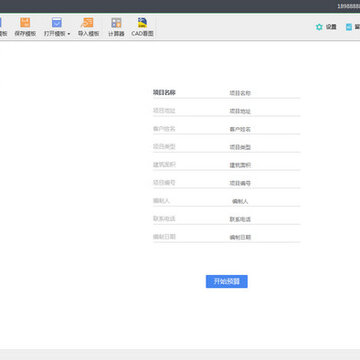Image resolution: width=360 pixels, height=360 pixels.
Task: Click the blue icon right of 设置
Action: coord(349,27)
